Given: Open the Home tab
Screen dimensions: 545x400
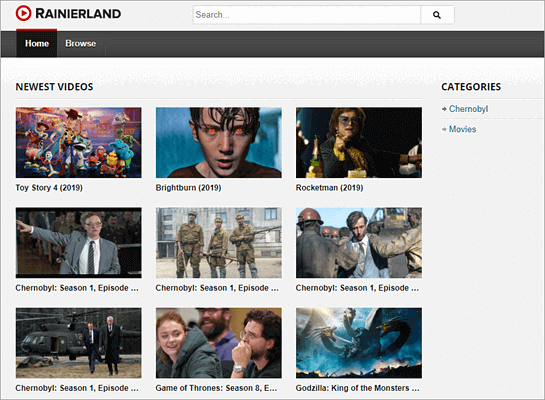Looking at the screenshot, I should point(36,43).
